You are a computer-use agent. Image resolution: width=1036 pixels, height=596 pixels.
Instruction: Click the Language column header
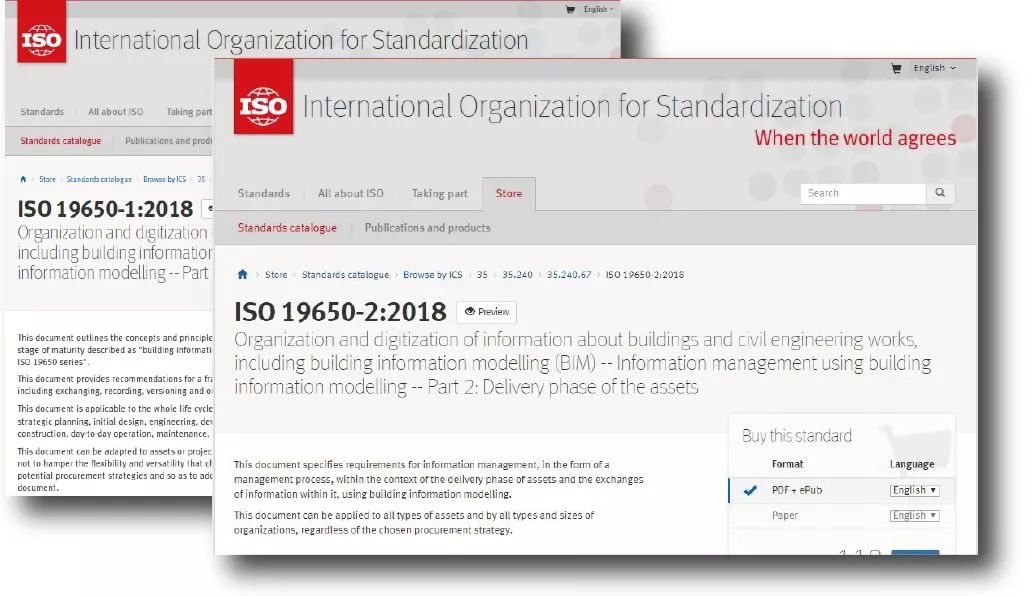(912, 464)
